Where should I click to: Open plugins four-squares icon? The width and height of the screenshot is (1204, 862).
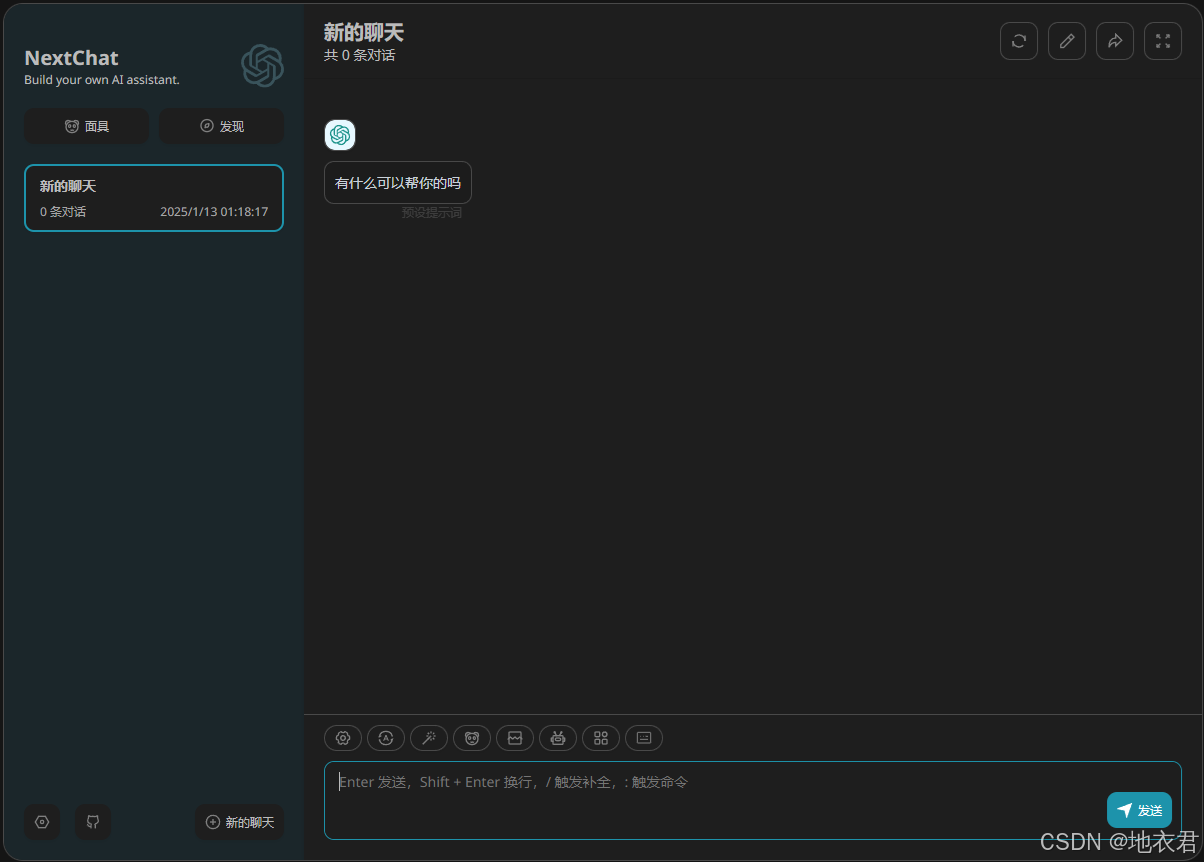tap(601, 738)
